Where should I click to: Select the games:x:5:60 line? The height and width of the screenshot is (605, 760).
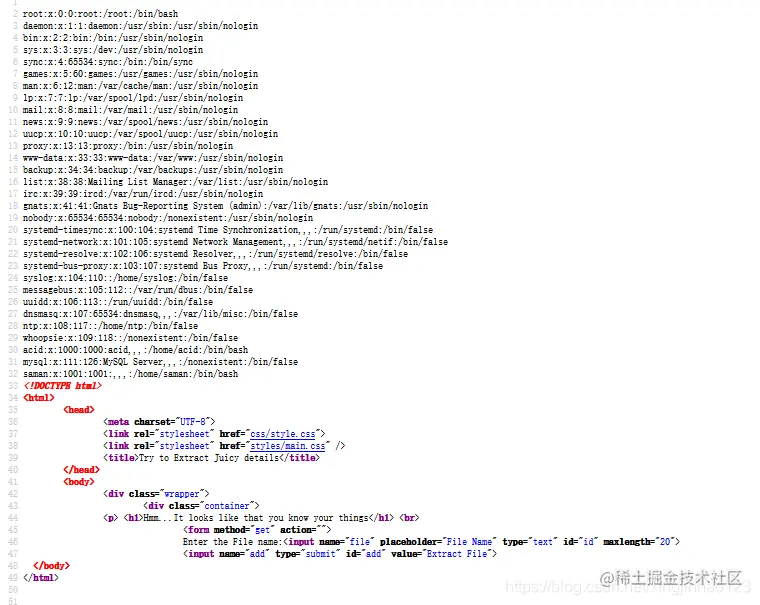click(140, 74)
